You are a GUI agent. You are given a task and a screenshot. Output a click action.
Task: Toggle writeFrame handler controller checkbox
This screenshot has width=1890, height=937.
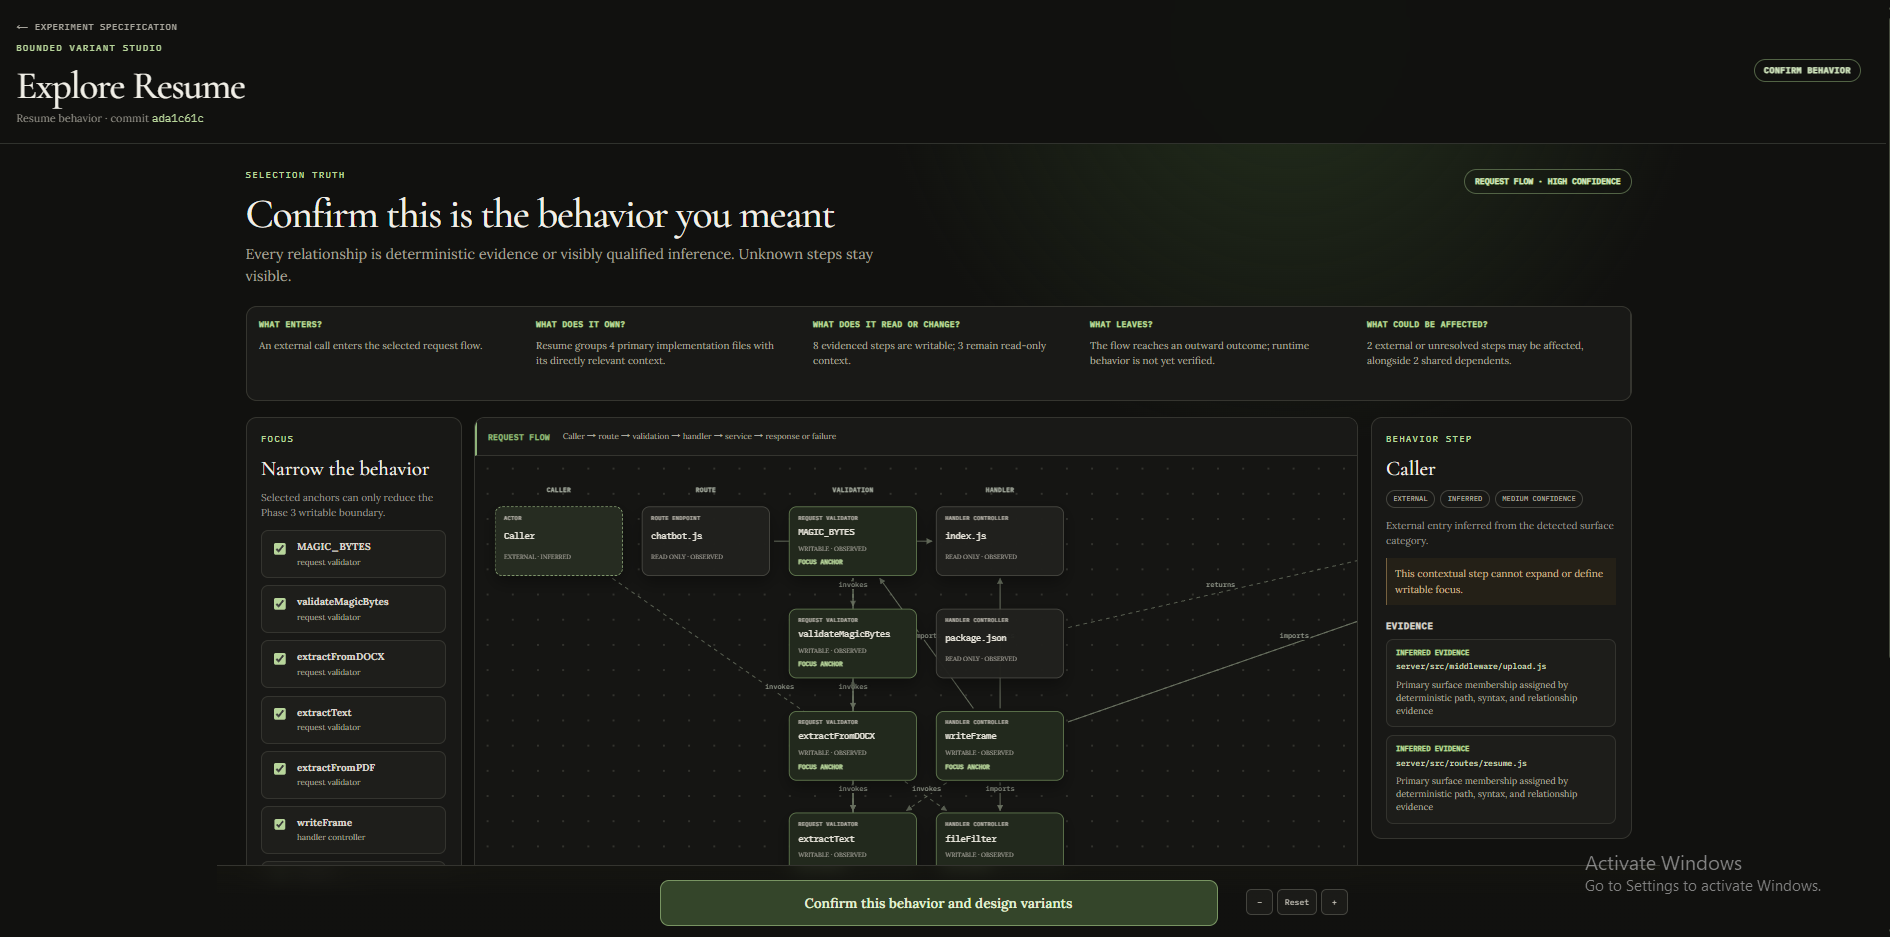(280, 824)
